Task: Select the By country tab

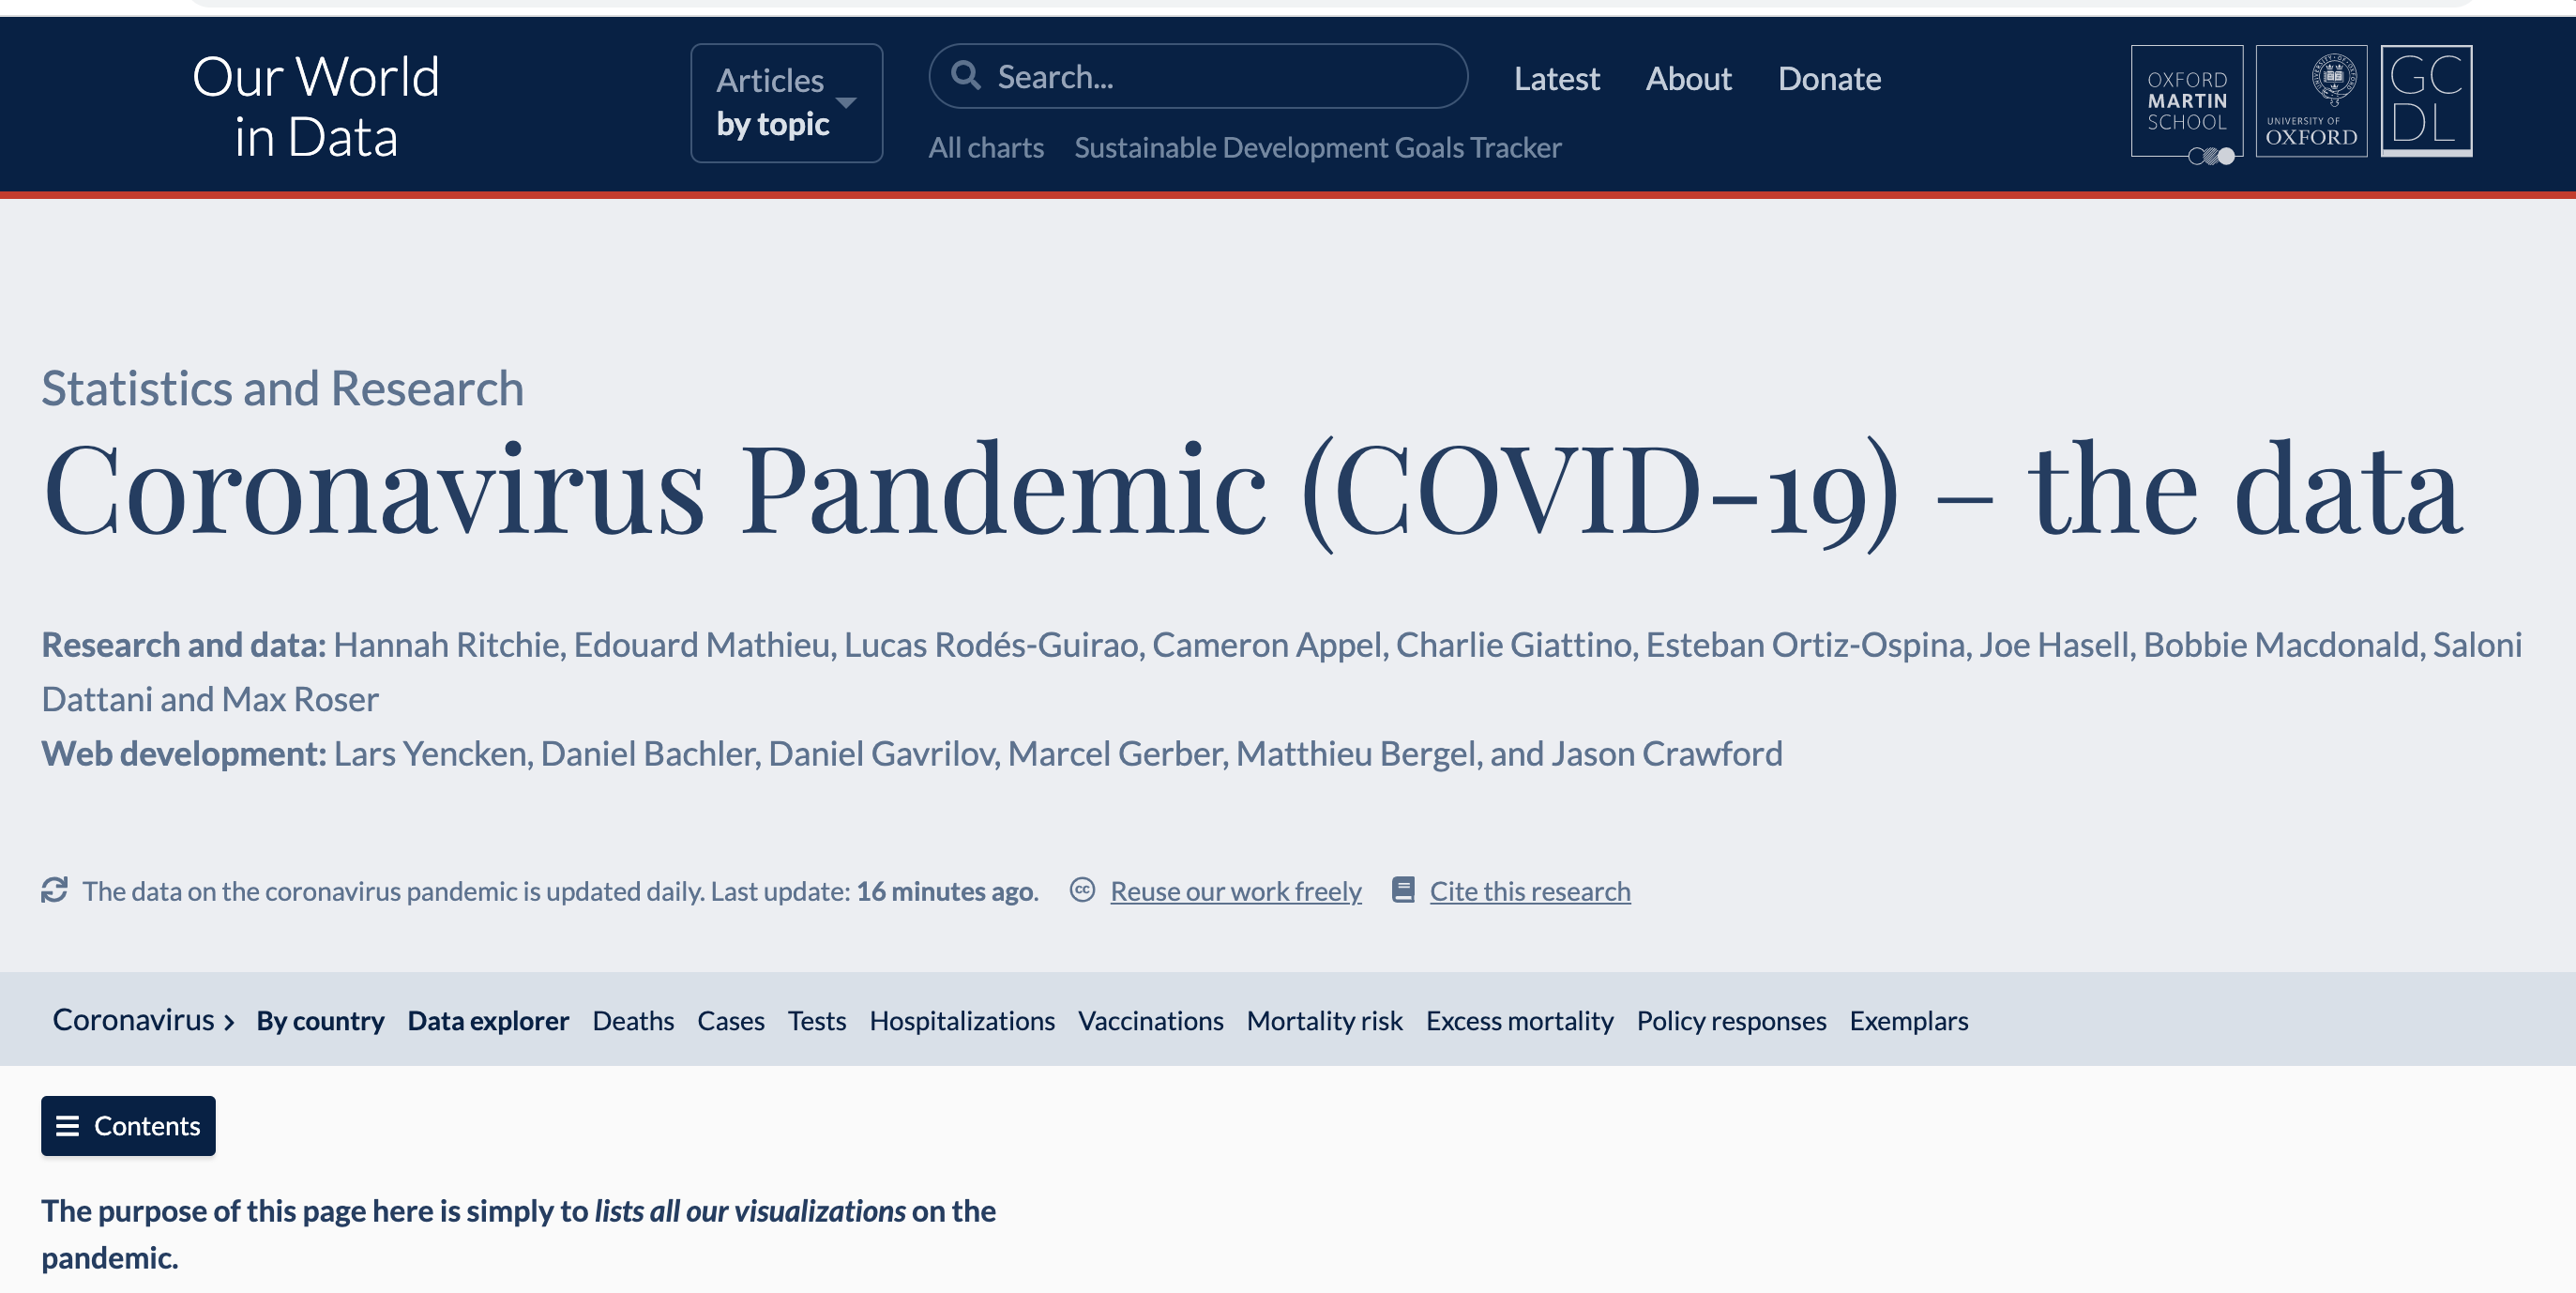Action: click(x=320, y=1020)
